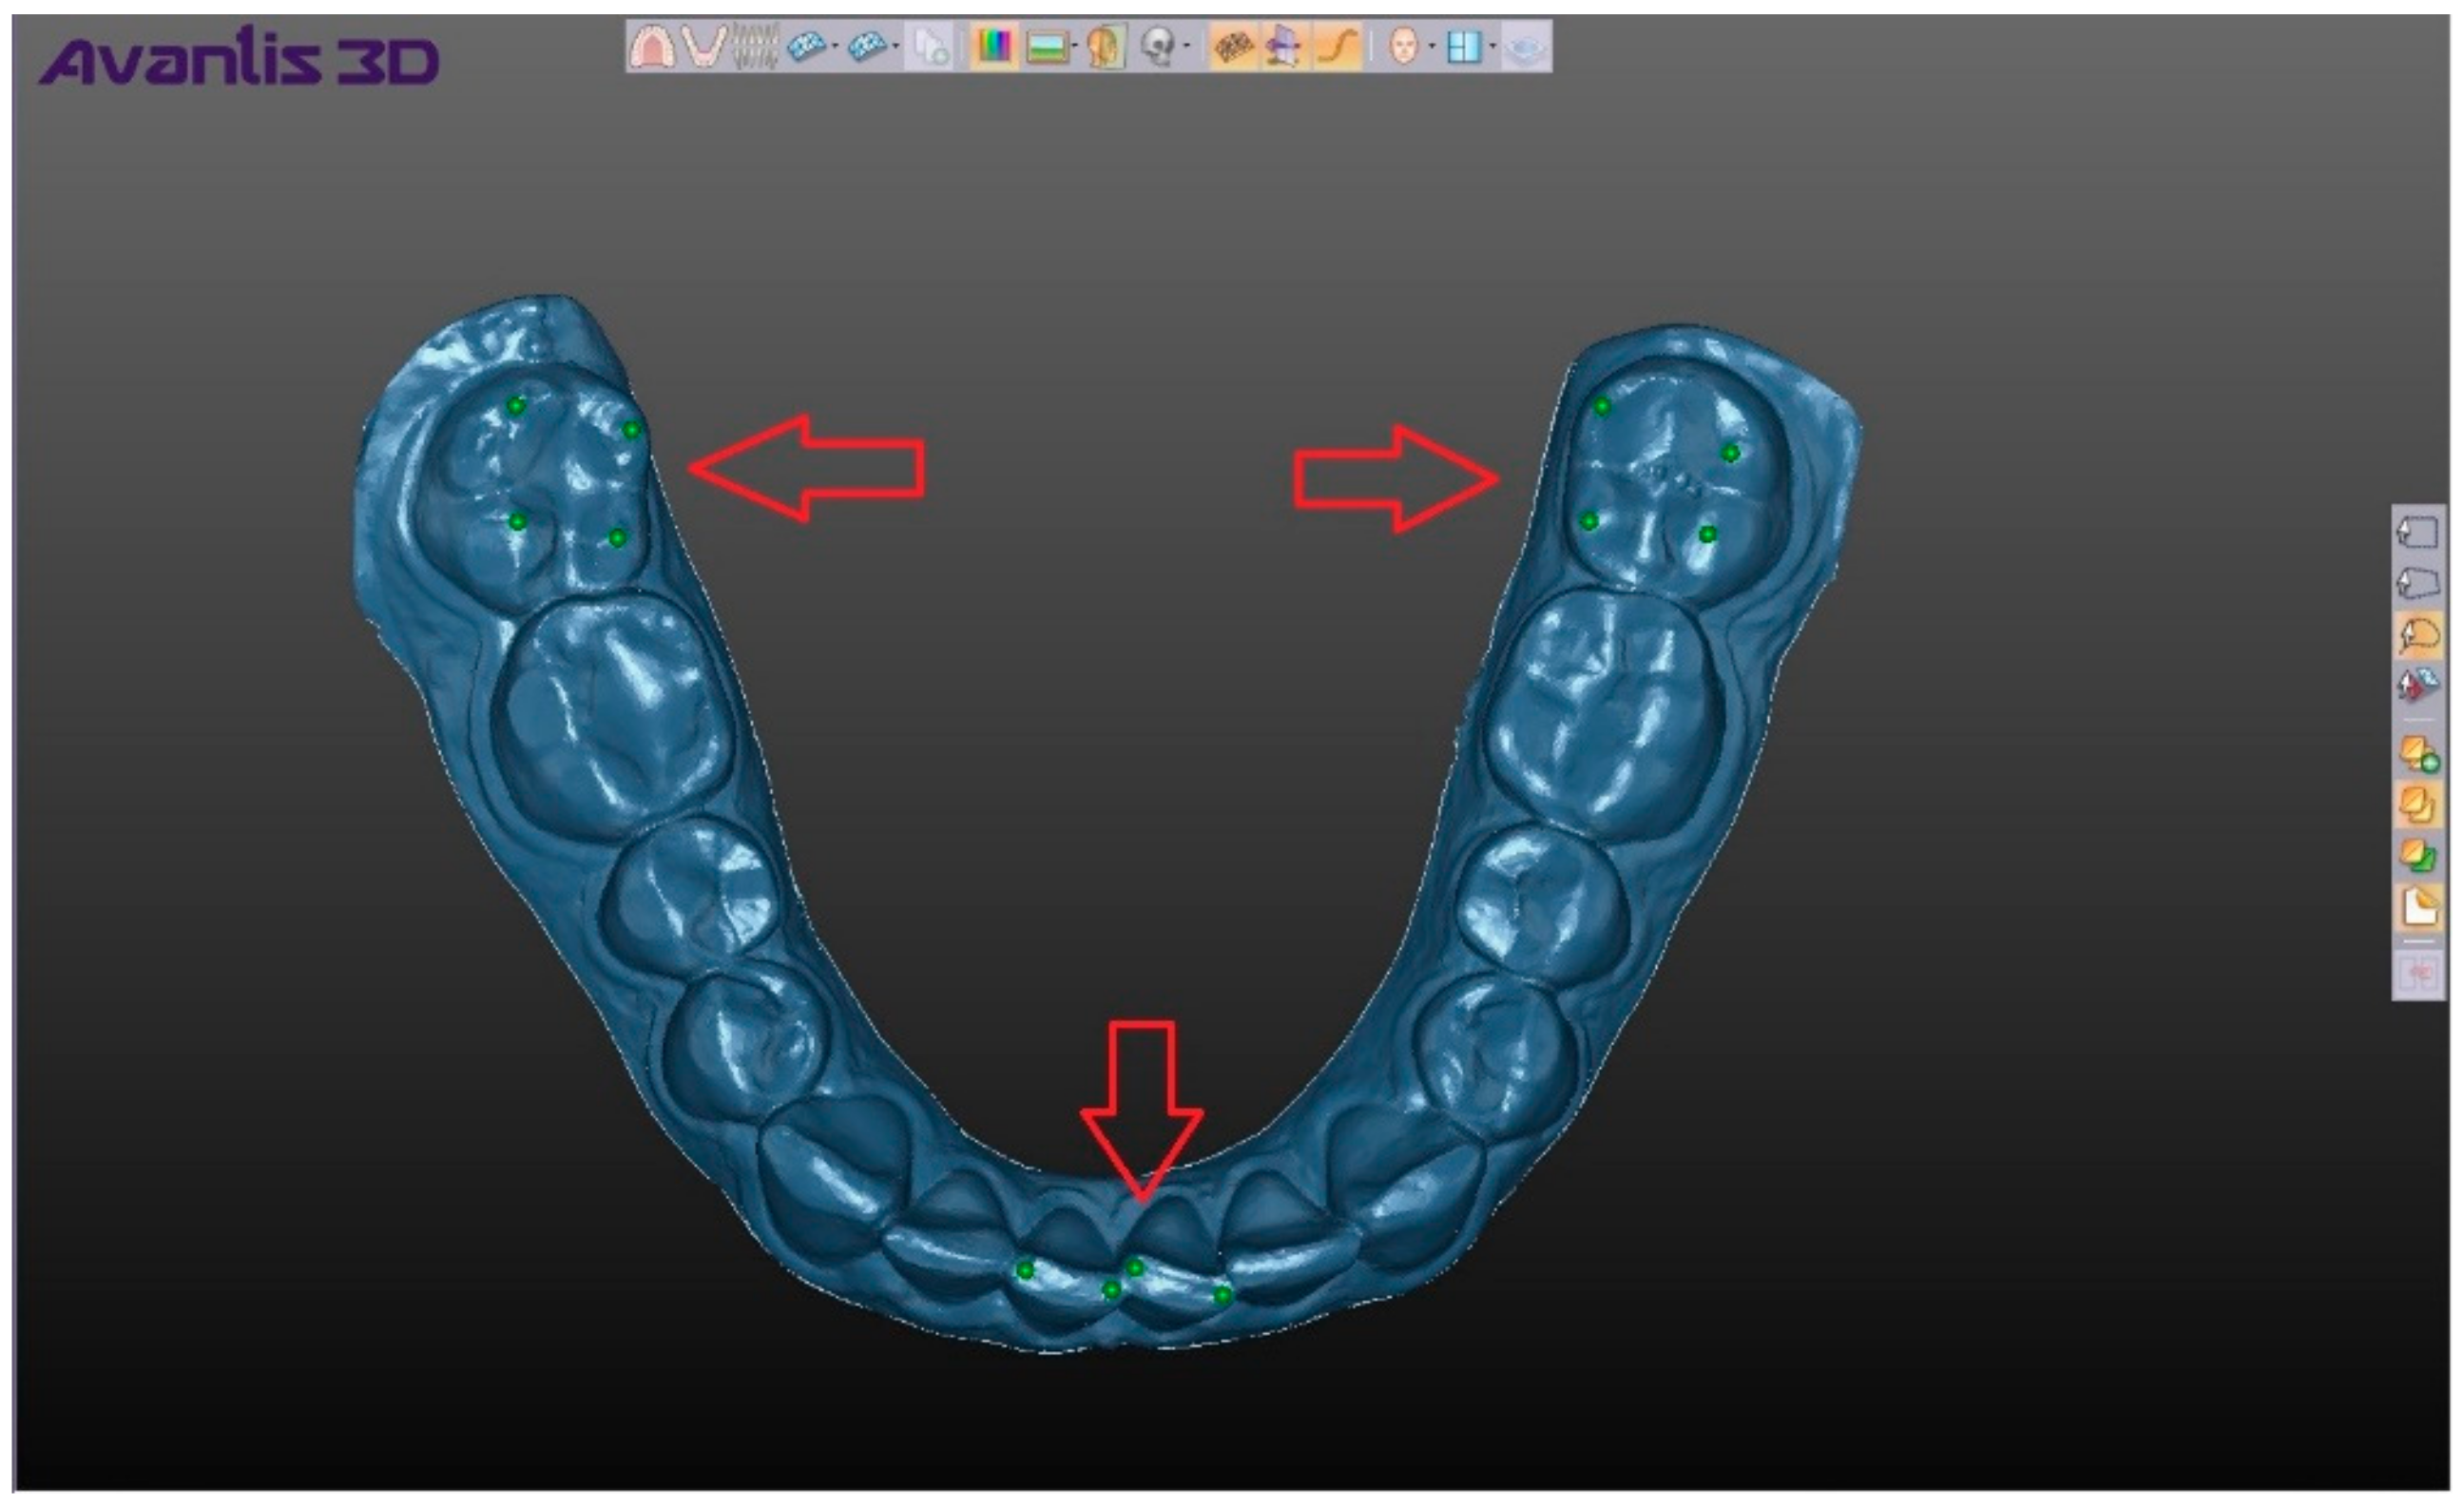Screen dimensions: 2464x1509
Task: Open the landscape background picture dropdown
Action: pos(1074,46)
